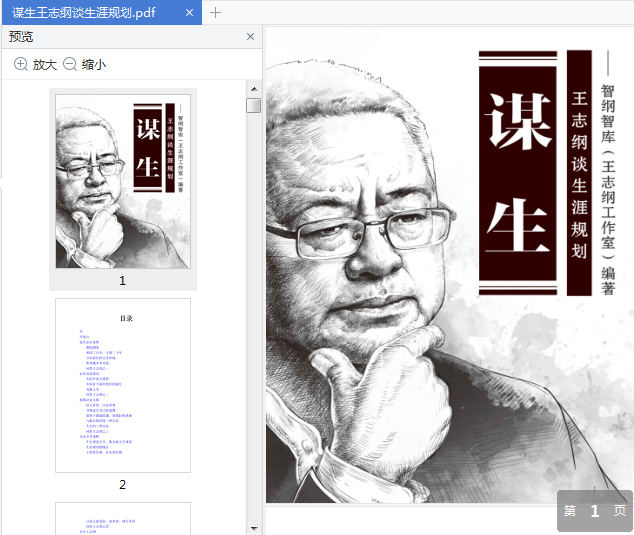
Task: Click page number 1 label under thumbnail
Action: click(x=123, y=281)
